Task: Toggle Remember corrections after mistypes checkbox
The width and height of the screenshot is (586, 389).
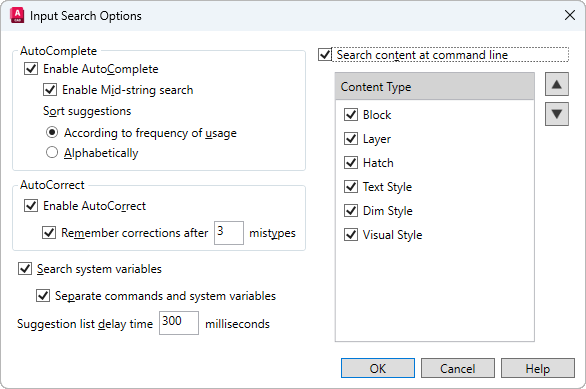Action: [x=49, y=232]
